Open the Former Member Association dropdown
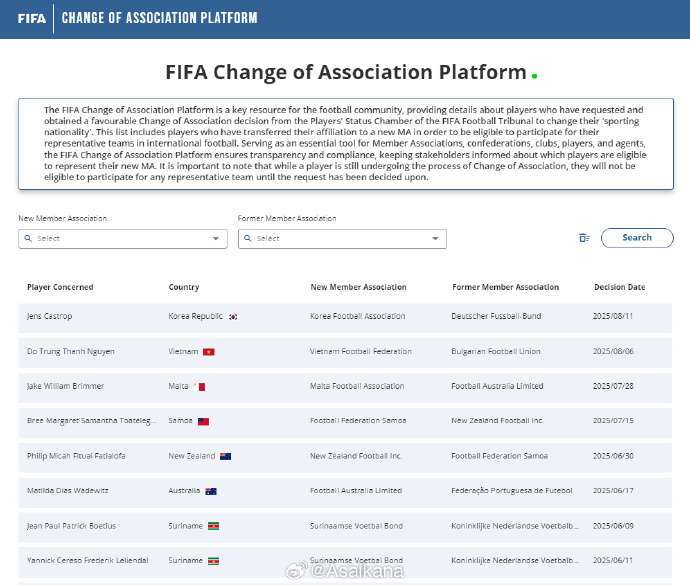The width and height of the screenshot is (690, 585). [x=335, y=239]
